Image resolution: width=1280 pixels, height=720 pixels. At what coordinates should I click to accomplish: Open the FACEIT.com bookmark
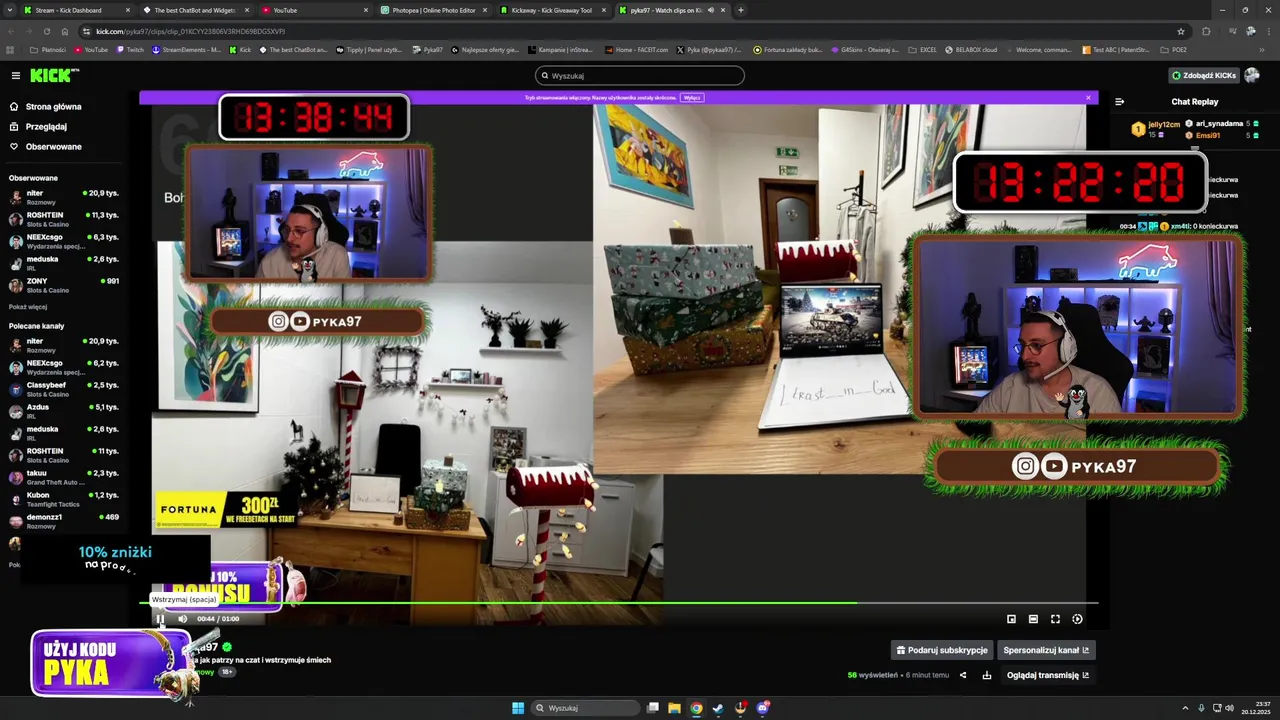[x=636, y=49]
